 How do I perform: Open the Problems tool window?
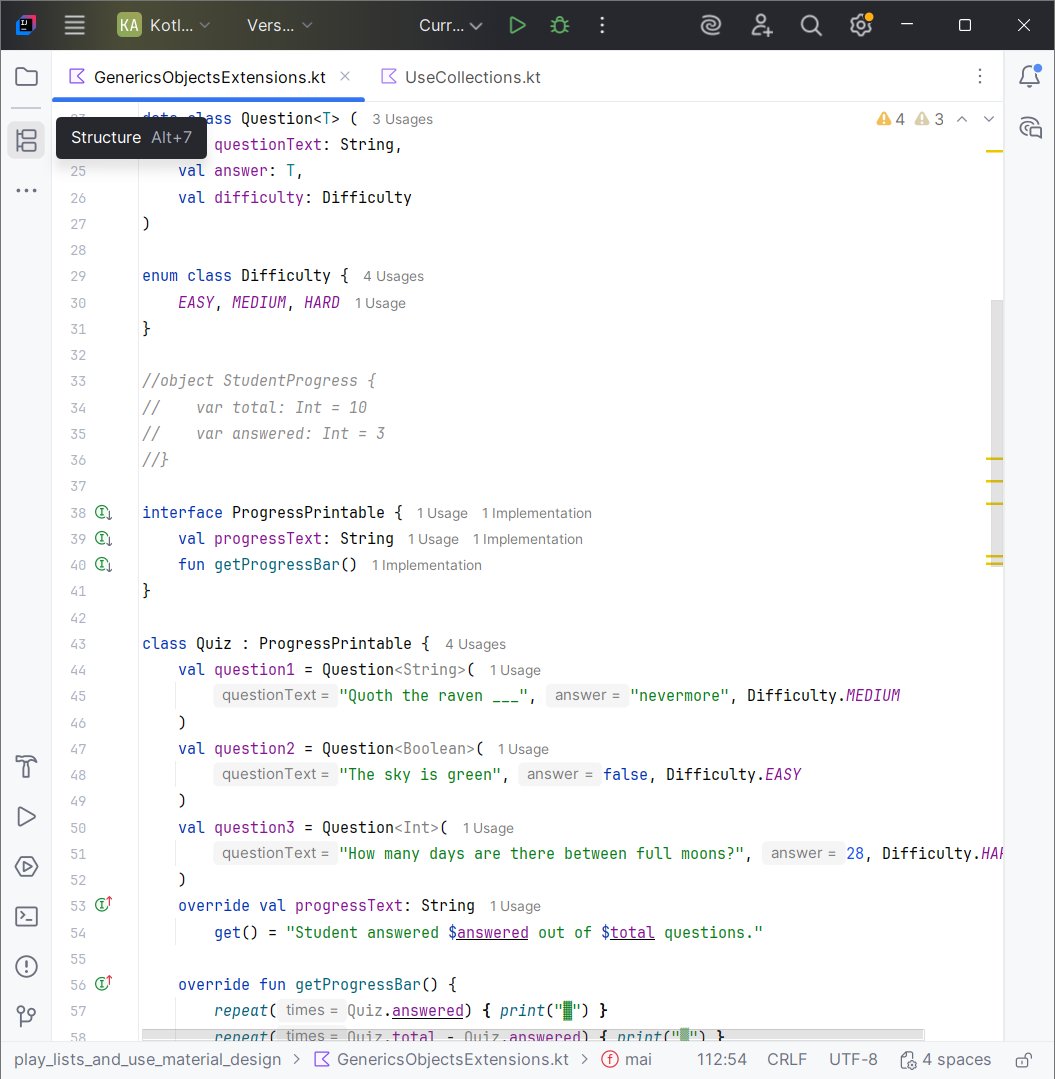pyautogui.click(x=26, y=966)
